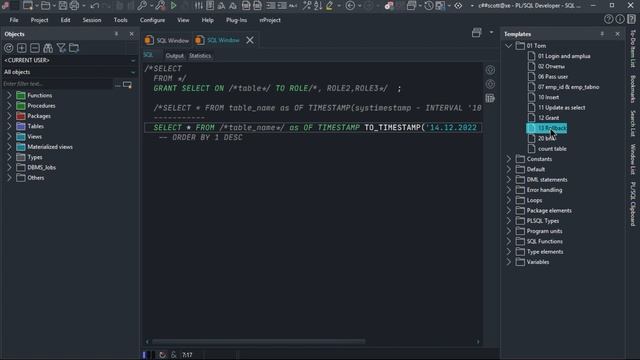Click the Save toolbar icon

point(62,5)
